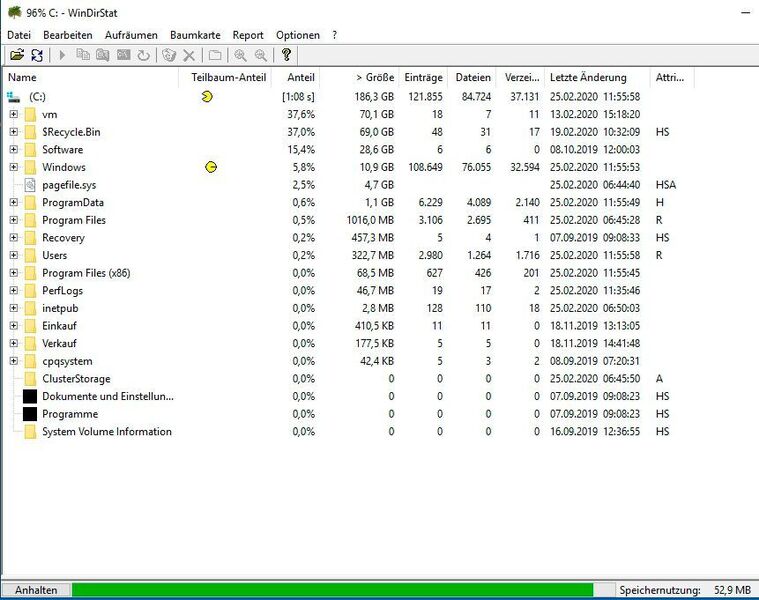Click the WinDirStat tree icon in title bar
Screen dimensions: 759x600
15,12
